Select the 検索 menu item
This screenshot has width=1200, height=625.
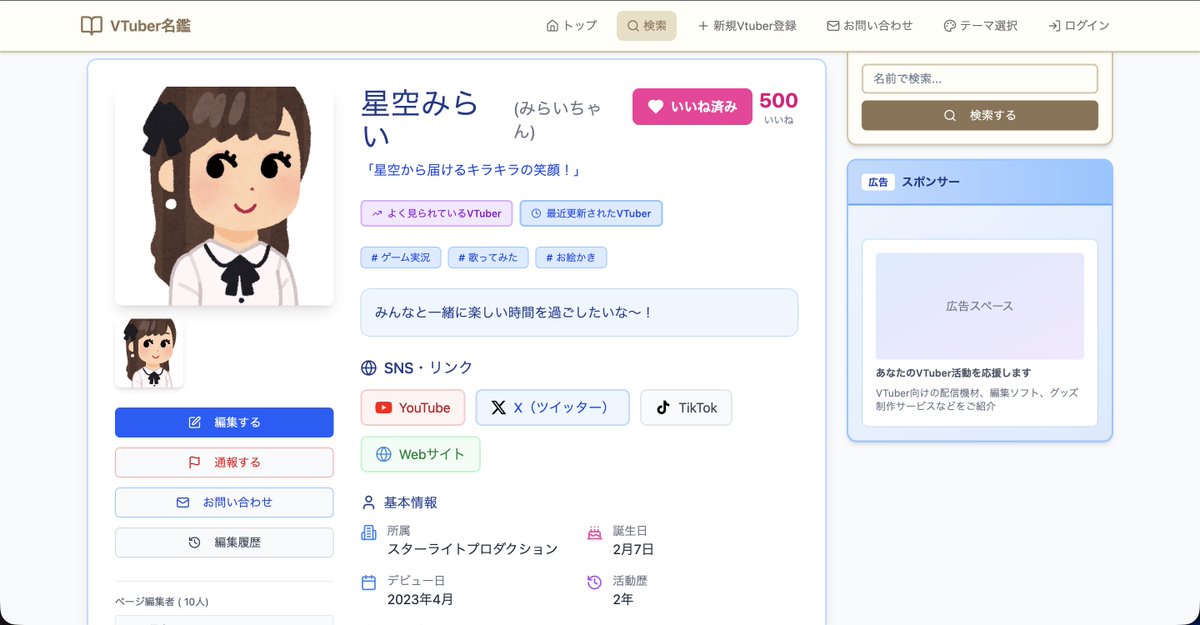[x=646, y=26]
